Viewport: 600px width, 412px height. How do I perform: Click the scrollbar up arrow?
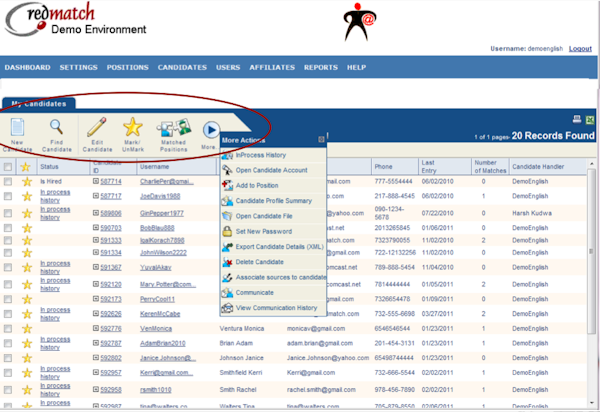coord(591,164)
